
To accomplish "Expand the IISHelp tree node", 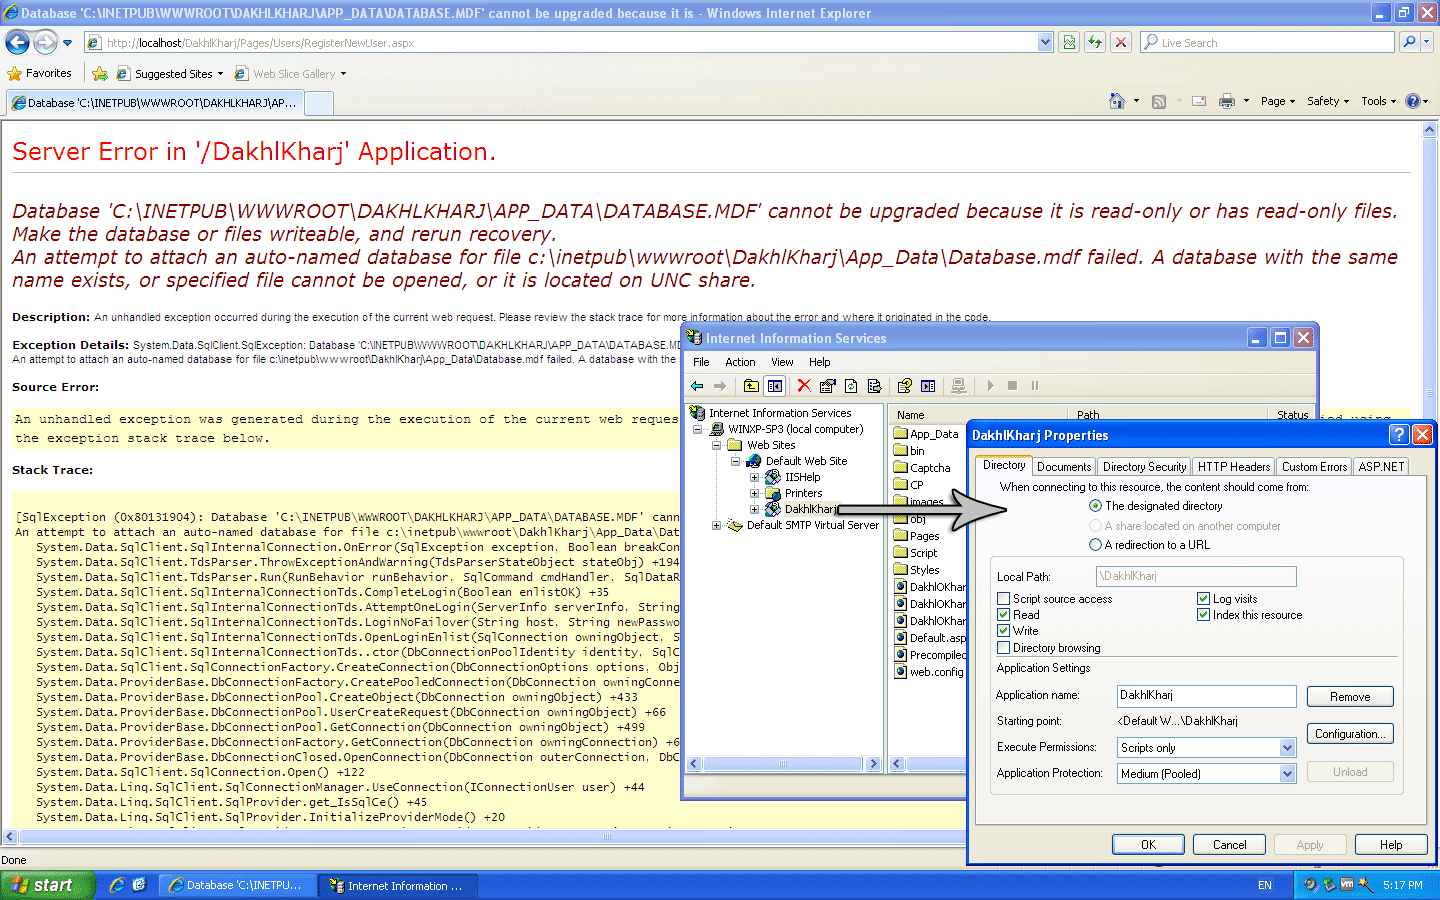I will click(754, 477).
